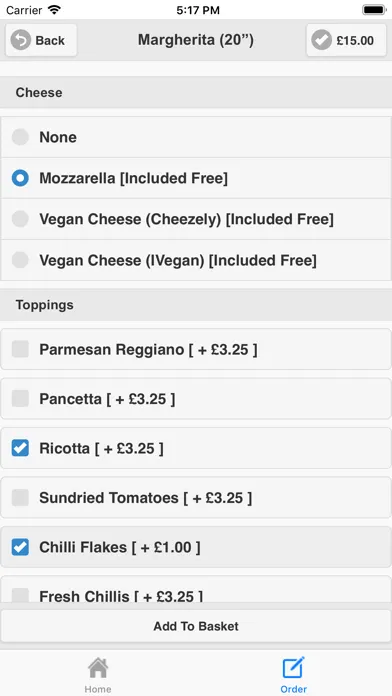
Task: Open the Home house icon
Action: (98, 668)
